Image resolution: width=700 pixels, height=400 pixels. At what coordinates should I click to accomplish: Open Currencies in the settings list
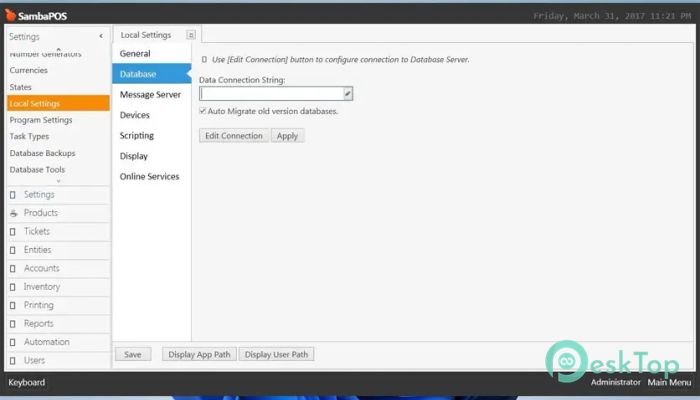58,70
